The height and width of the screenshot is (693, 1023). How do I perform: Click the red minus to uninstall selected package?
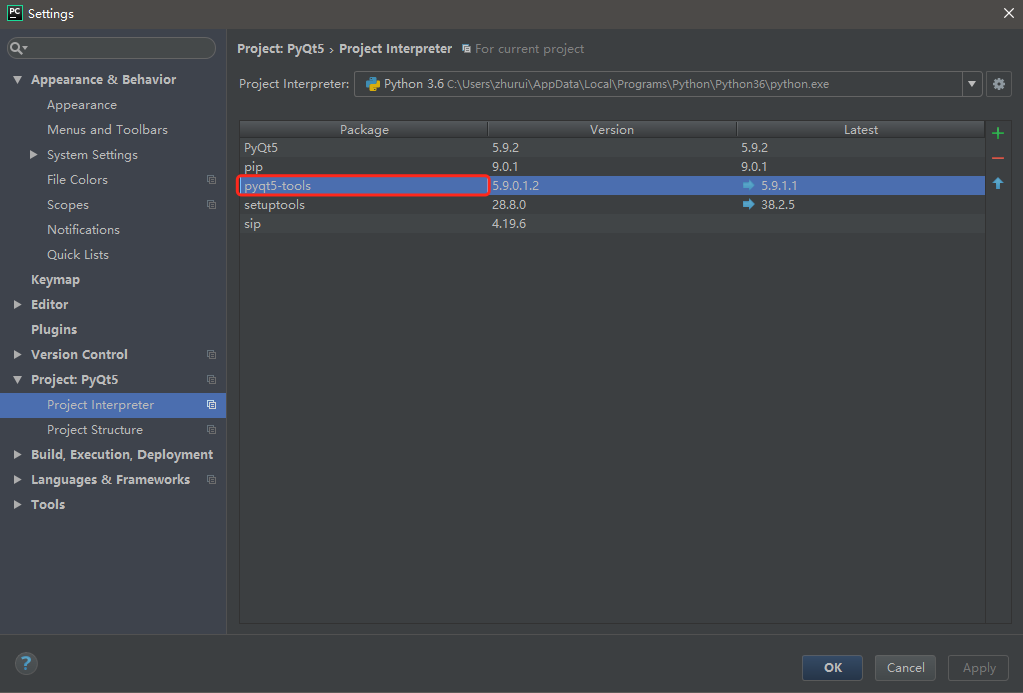pyautogui.click(x=997, y=158)
